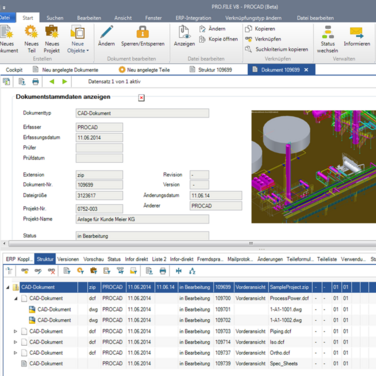This screenshot has width=376, height=376.
Task: Toggle Sperren/Entsperren lock
Action: (x=143, y=36)
